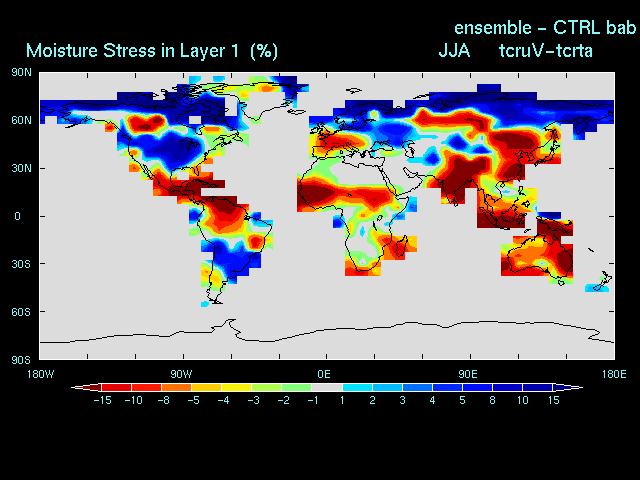Click the 4 to 5 legend swatch
This screenshot has height=480, width=640.
[448, 387]
